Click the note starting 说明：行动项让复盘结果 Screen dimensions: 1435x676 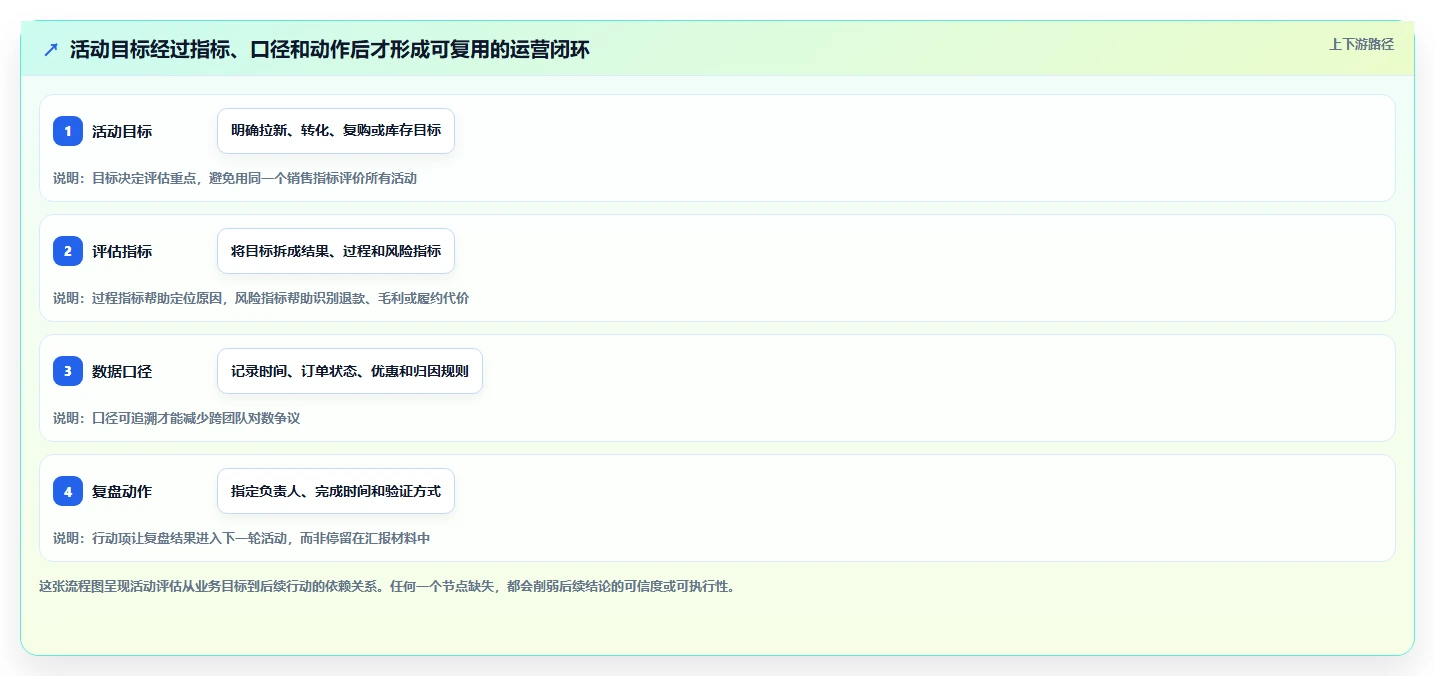(242, 538)
